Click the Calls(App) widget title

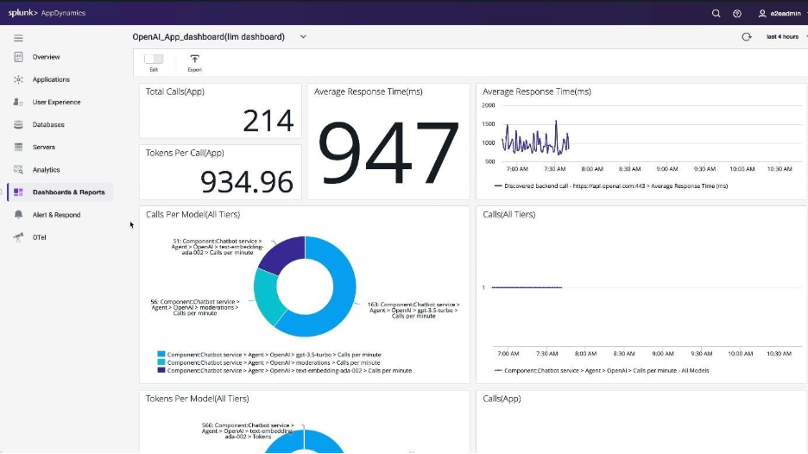click(x=502, y=398)
